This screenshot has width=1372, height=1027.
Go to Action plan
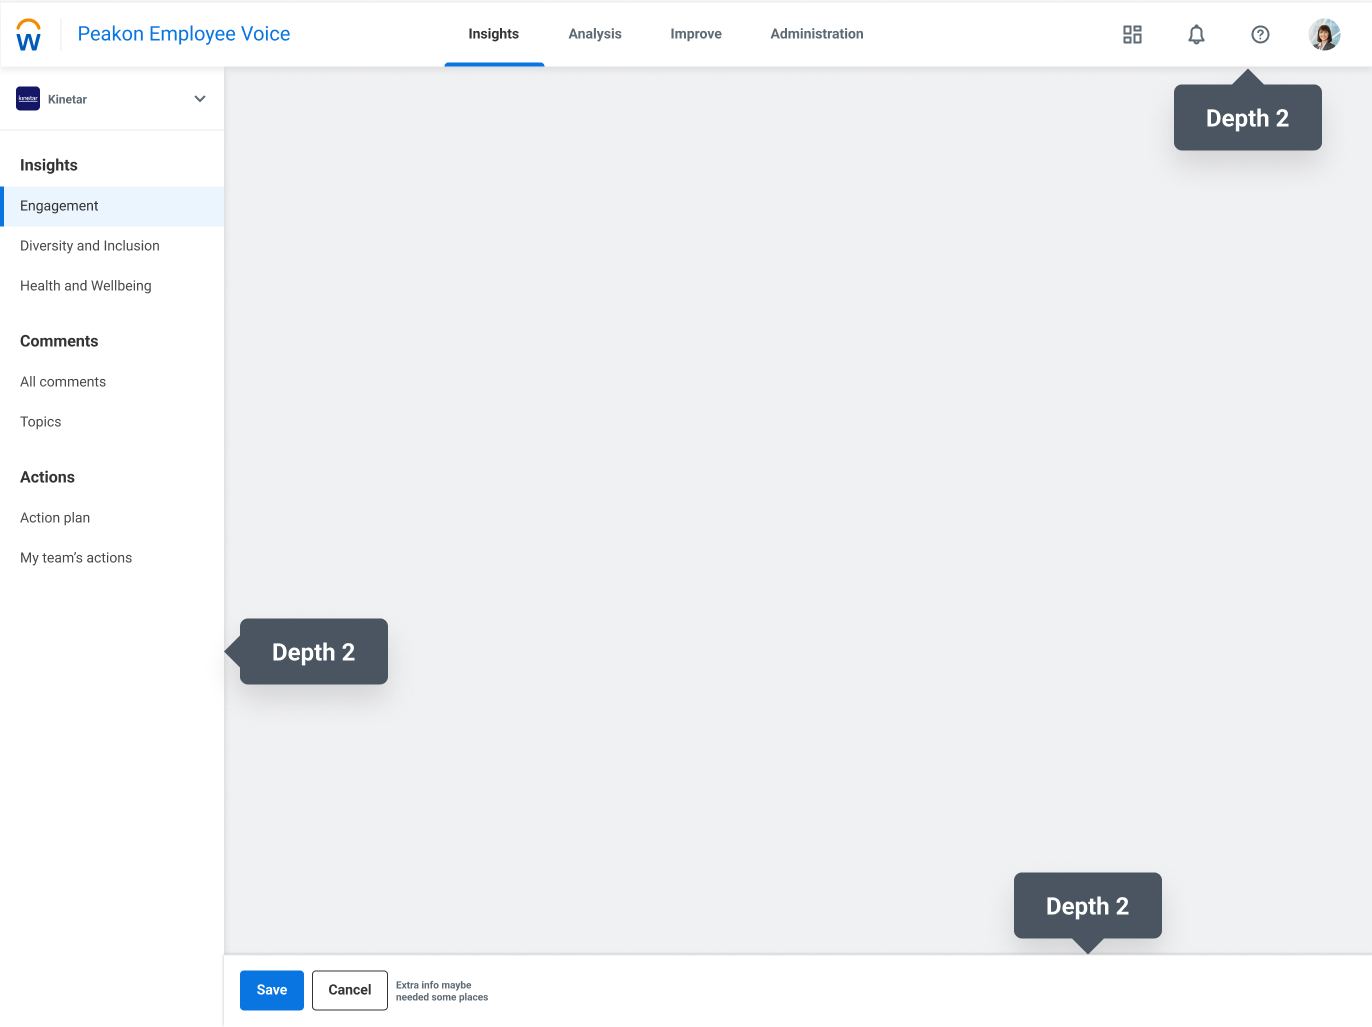(x=55, y=518)
